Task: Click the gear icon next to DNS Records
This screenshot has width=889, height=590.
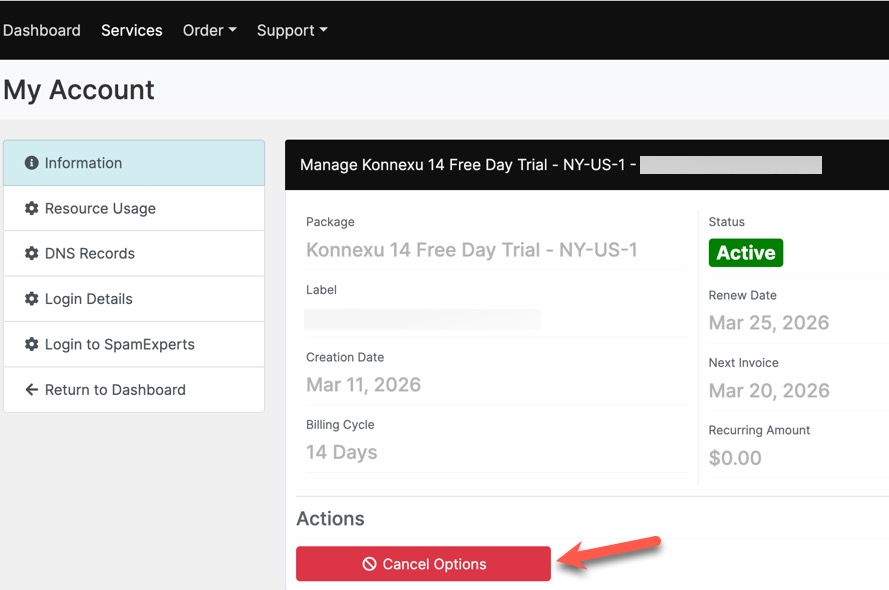Action: [x=33, y=253]
